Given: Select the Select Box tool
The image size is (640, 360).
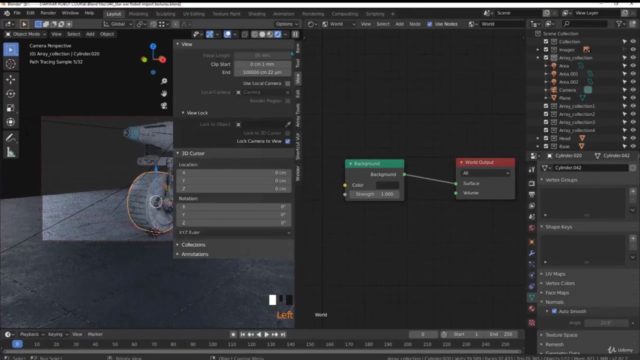Looking at the screenshot, I should 11,49.
